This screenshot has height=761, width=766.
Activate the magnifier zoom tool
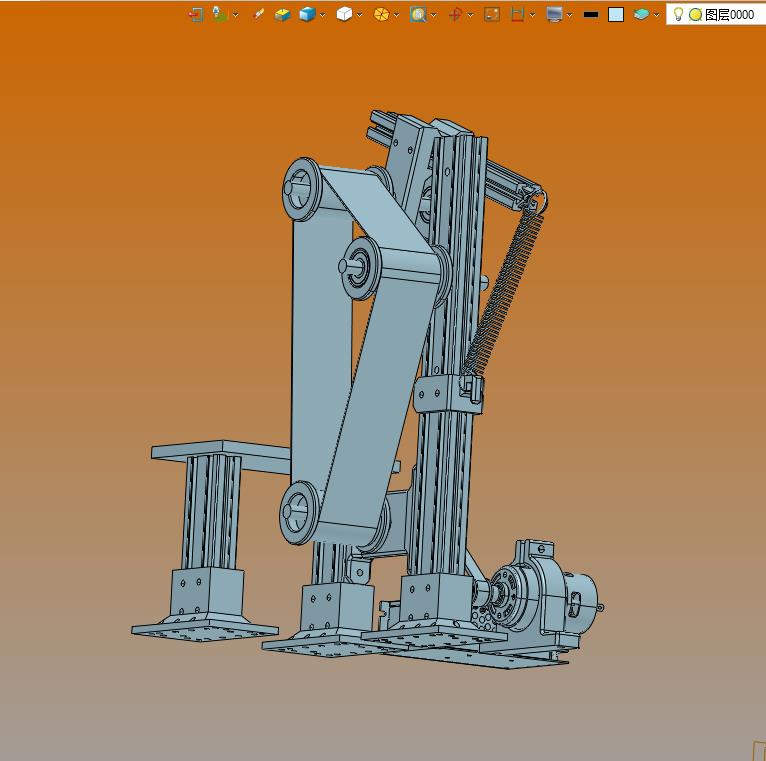click(x=418, y=14)
